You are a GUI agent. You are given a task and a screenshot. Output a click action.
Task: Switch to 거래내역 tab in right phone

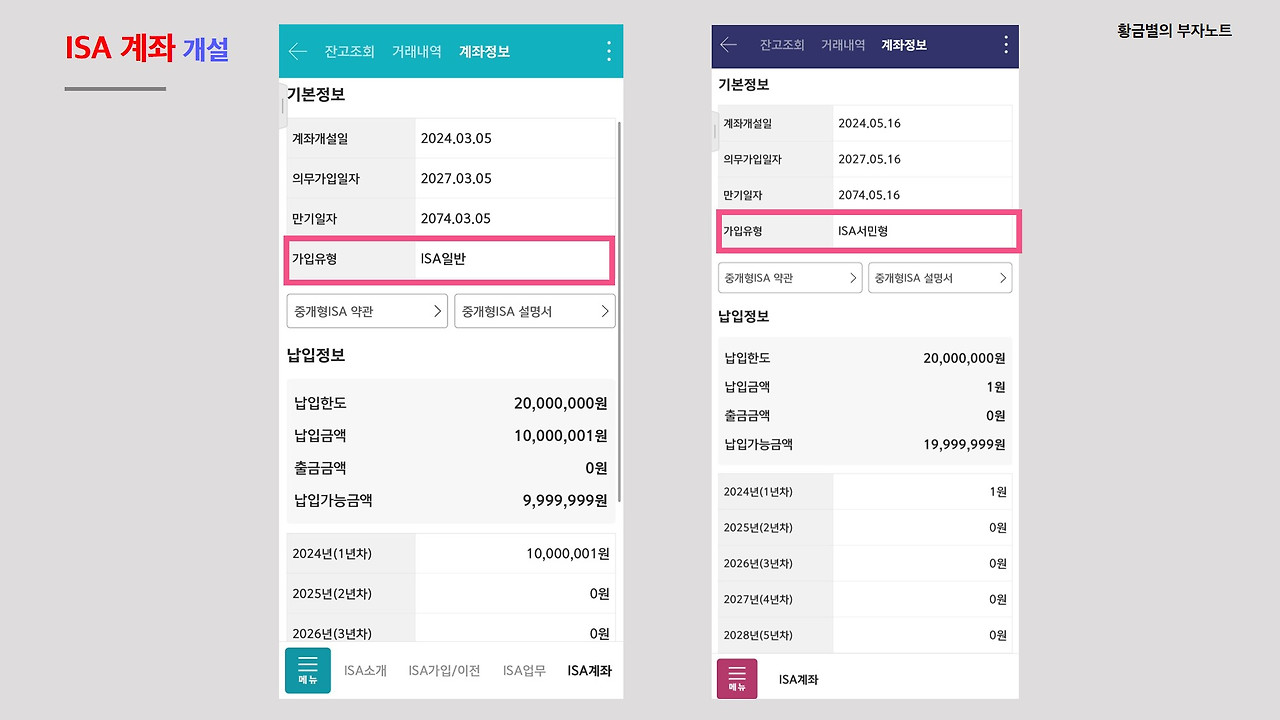(843, 45)
